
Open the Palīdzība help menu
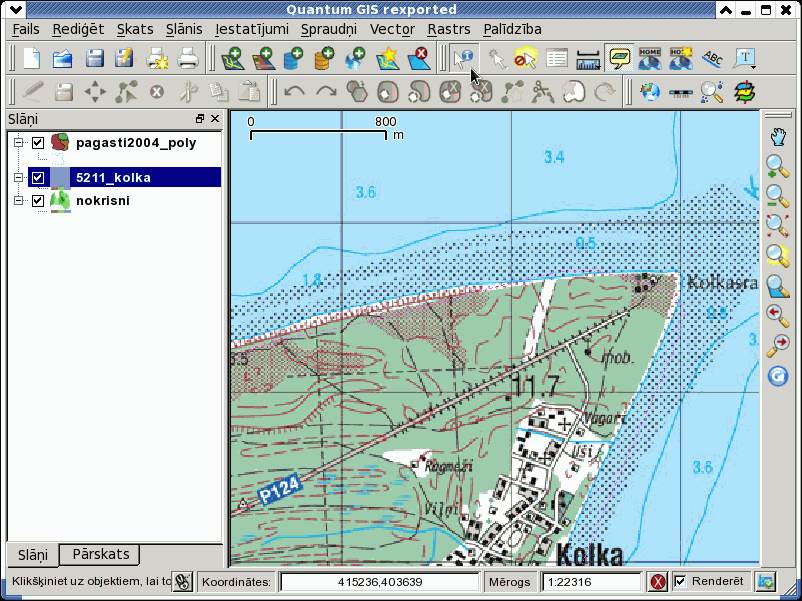click(513, 29)
